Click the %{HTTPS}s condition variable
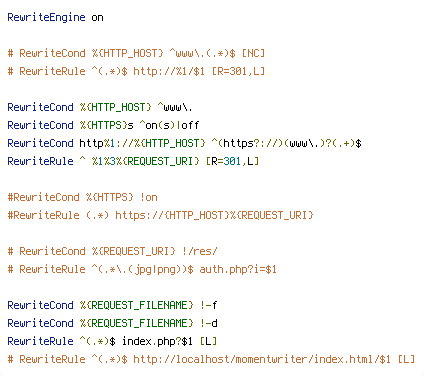424x376 pixels. tap(107, 125)
